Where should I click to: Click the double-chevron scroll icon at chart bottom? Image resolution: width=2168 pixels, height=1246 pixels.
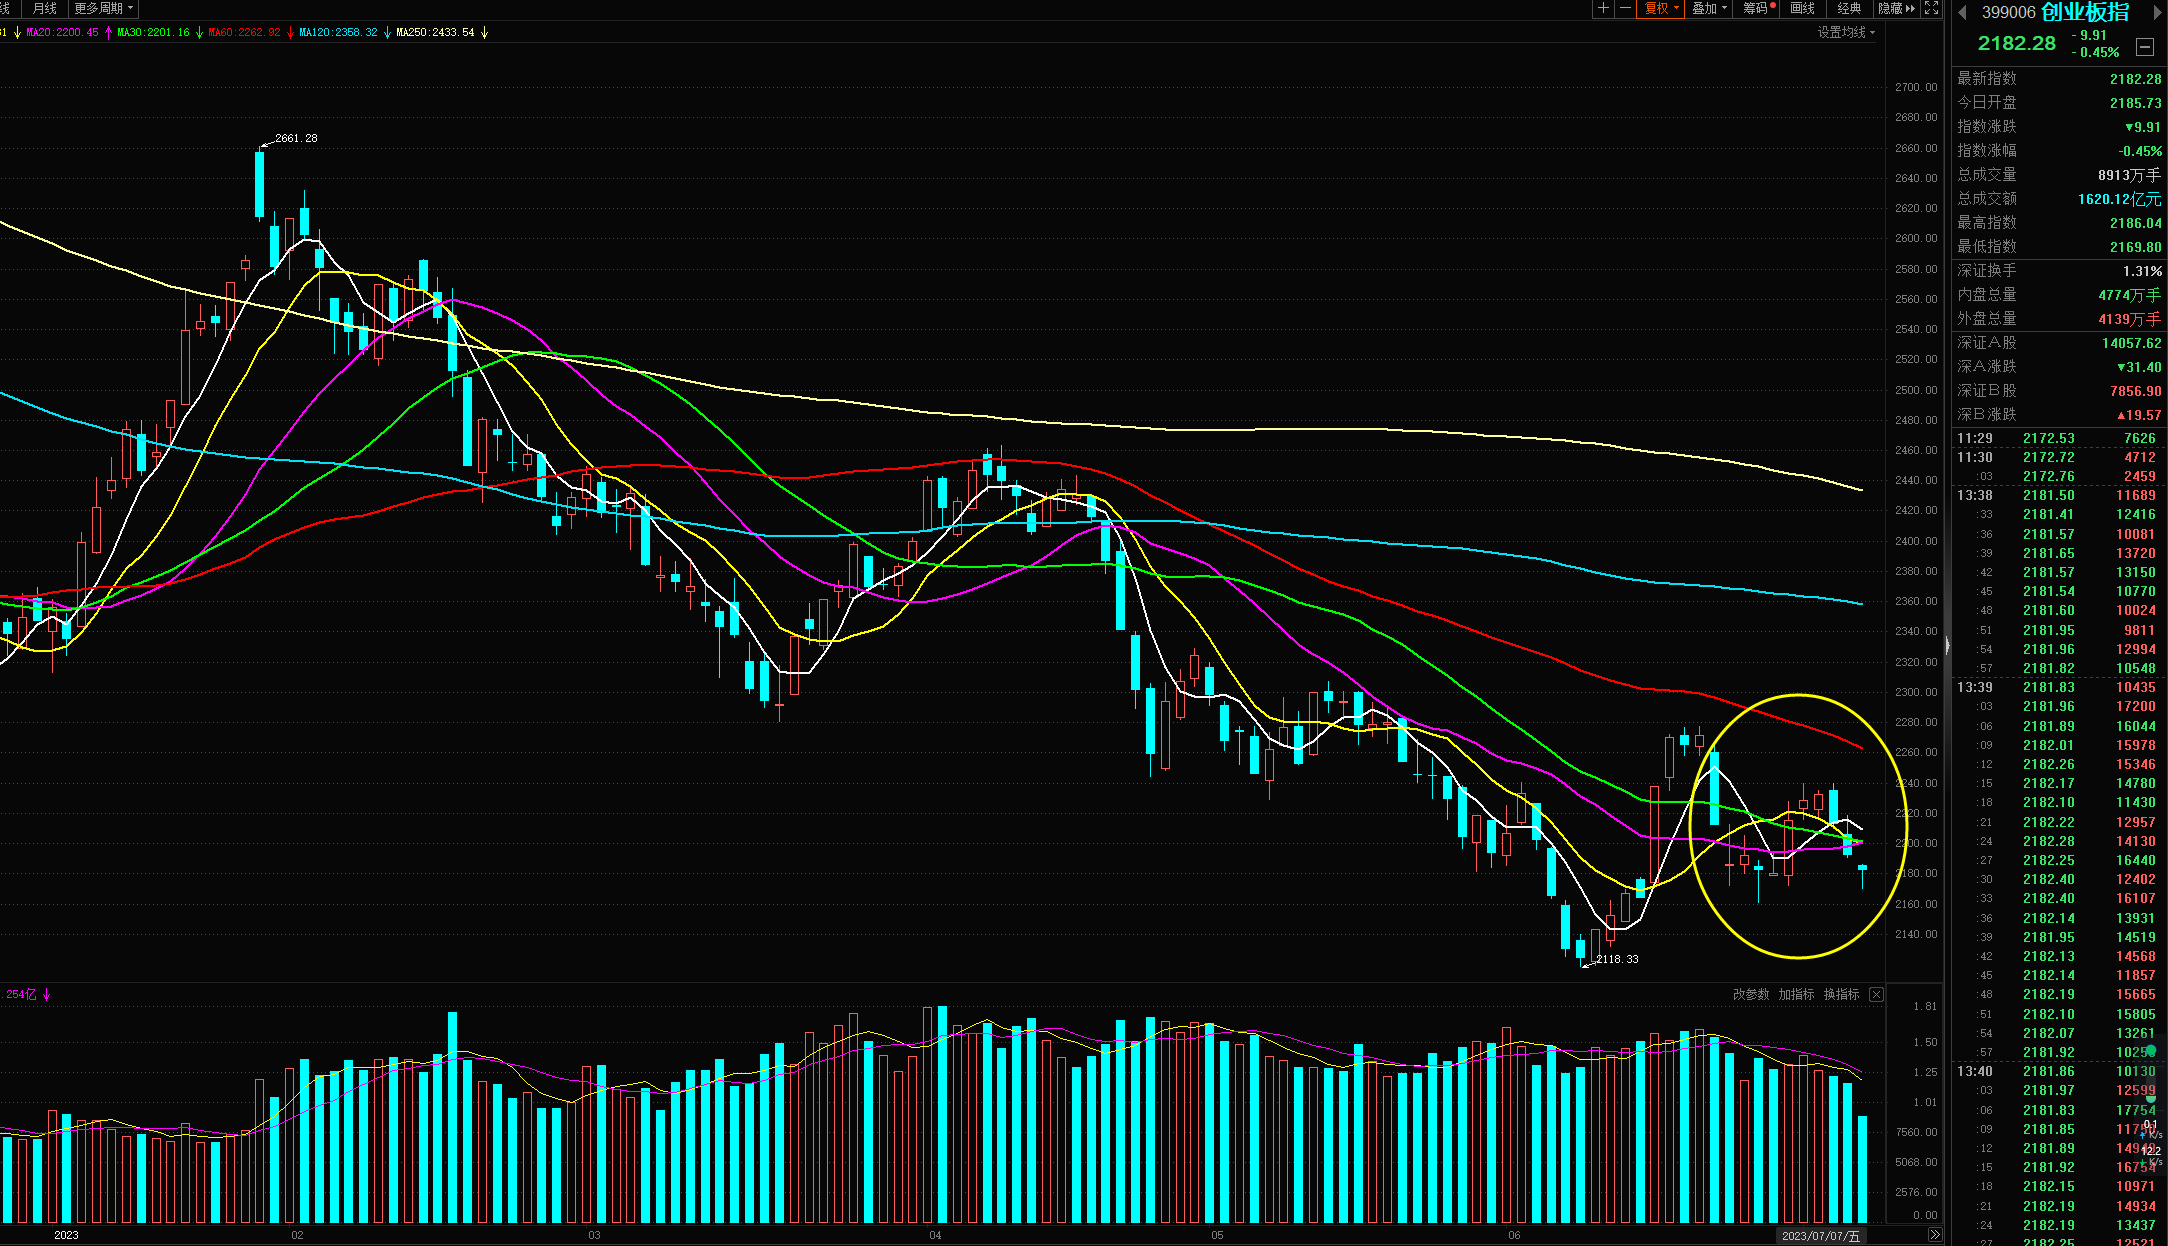[1934, 1235]
